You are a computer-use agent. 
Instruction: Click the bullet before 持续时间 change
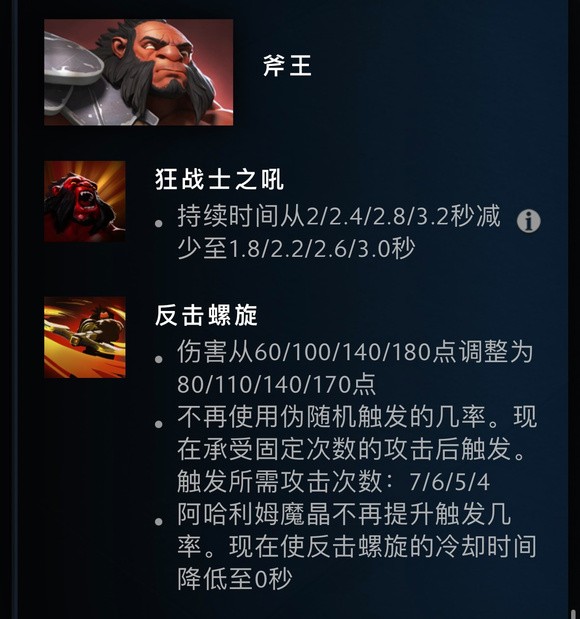(159, 224)
